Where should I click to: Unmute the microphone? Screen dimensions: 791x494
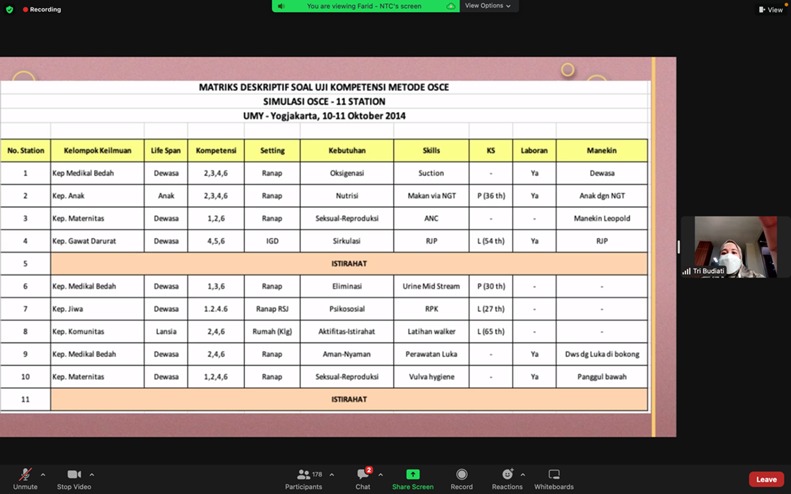(25, 477)
